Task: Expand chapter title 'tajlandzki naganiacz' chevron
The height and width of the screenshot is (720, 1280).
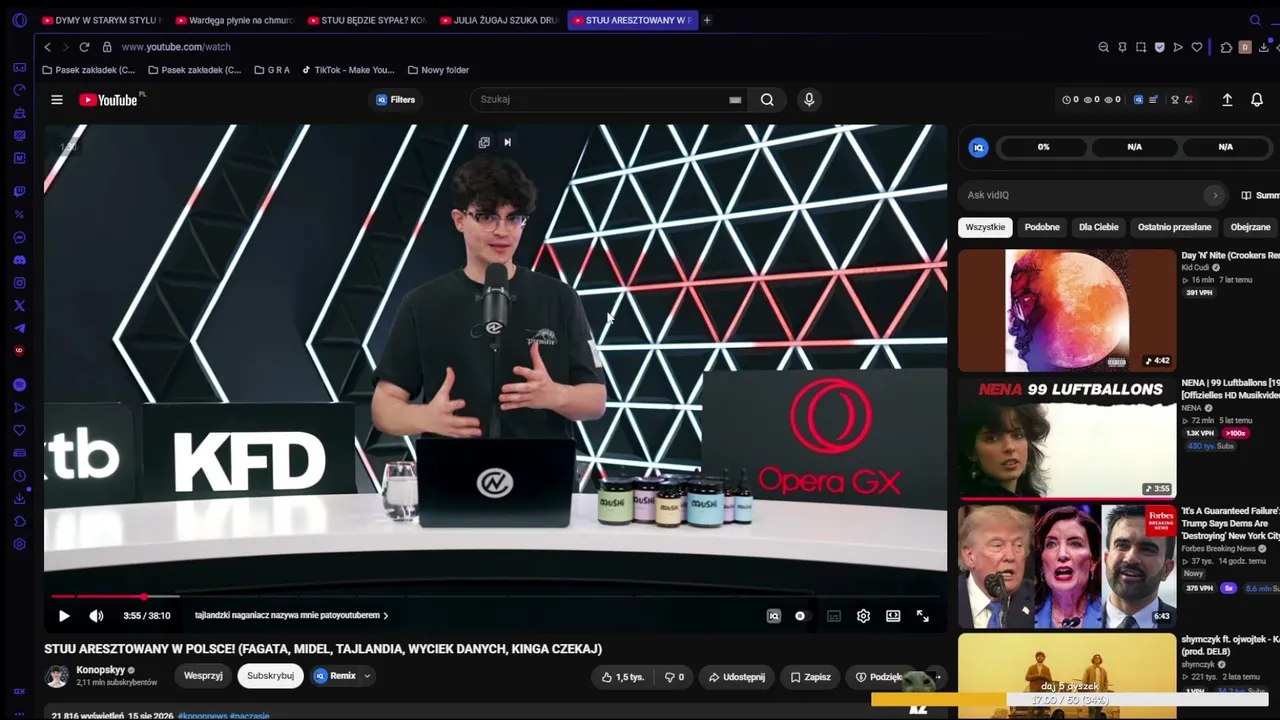Action: [x=386, y=616]
